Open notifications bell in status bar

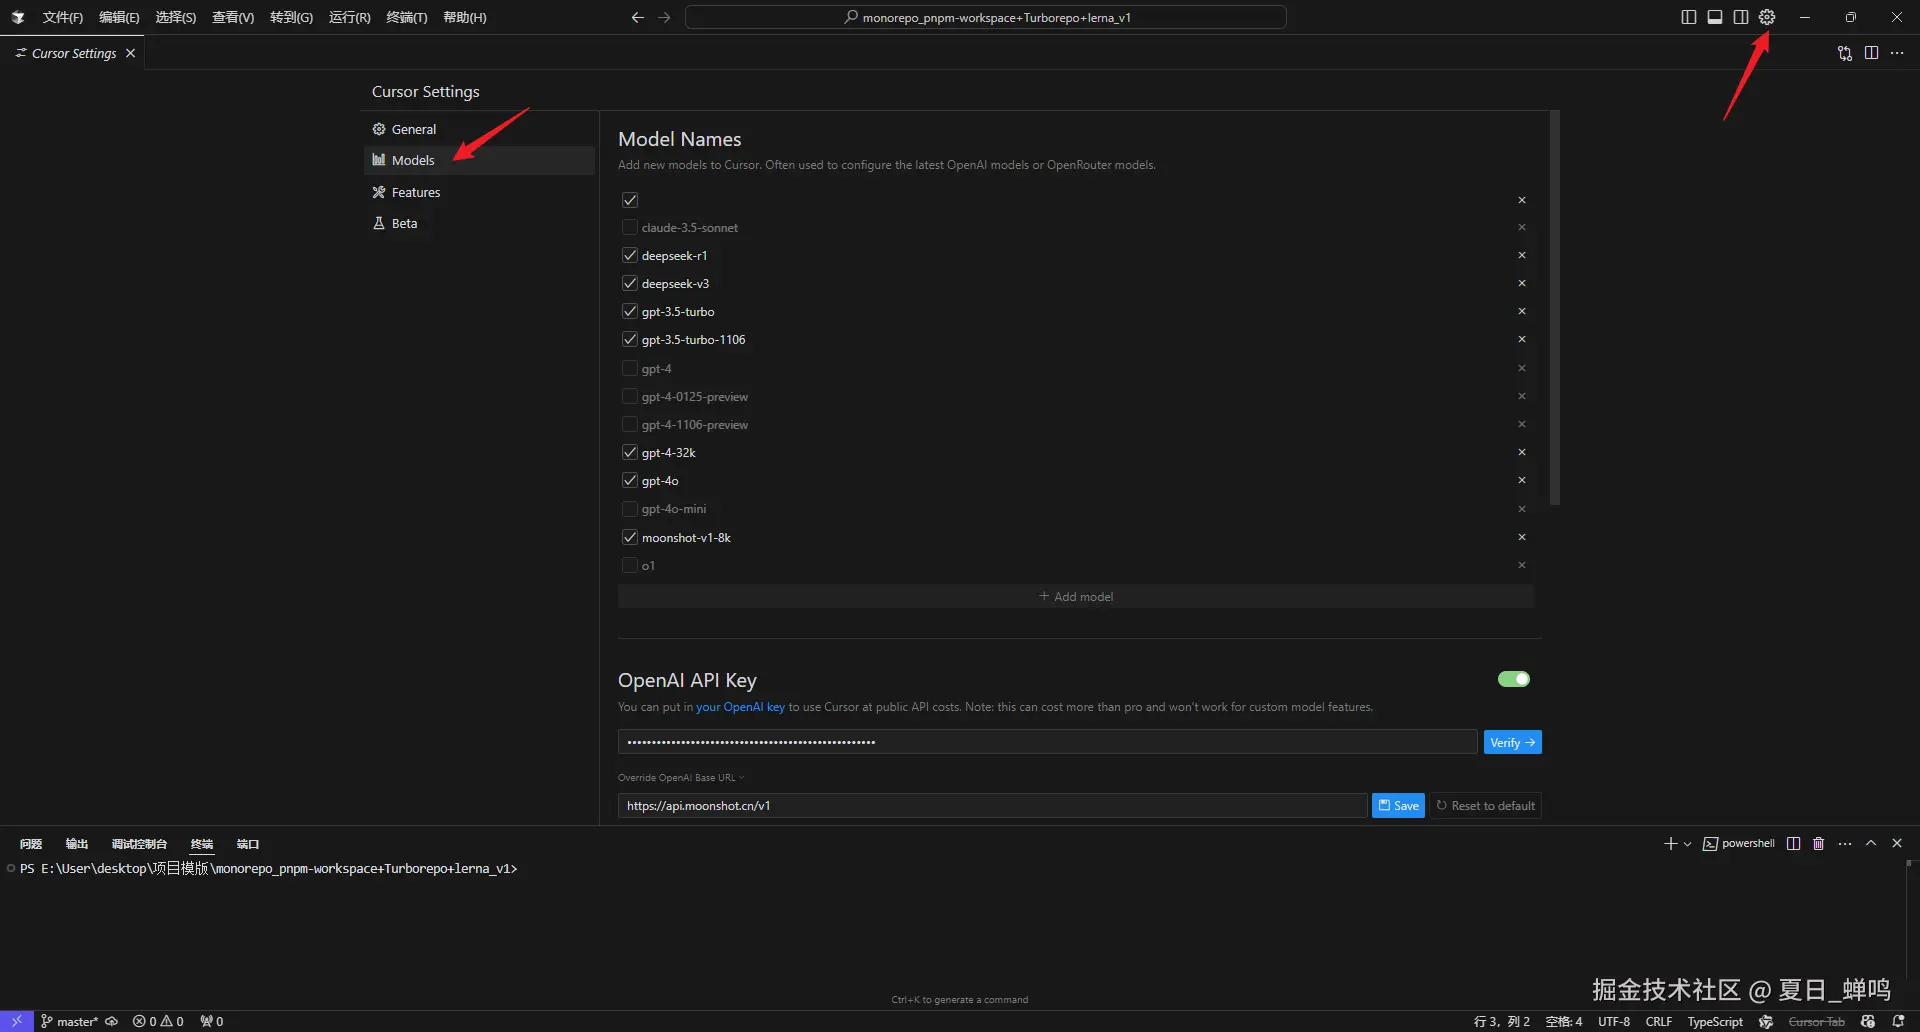pyautogui.click(x=1898, y=1022)
